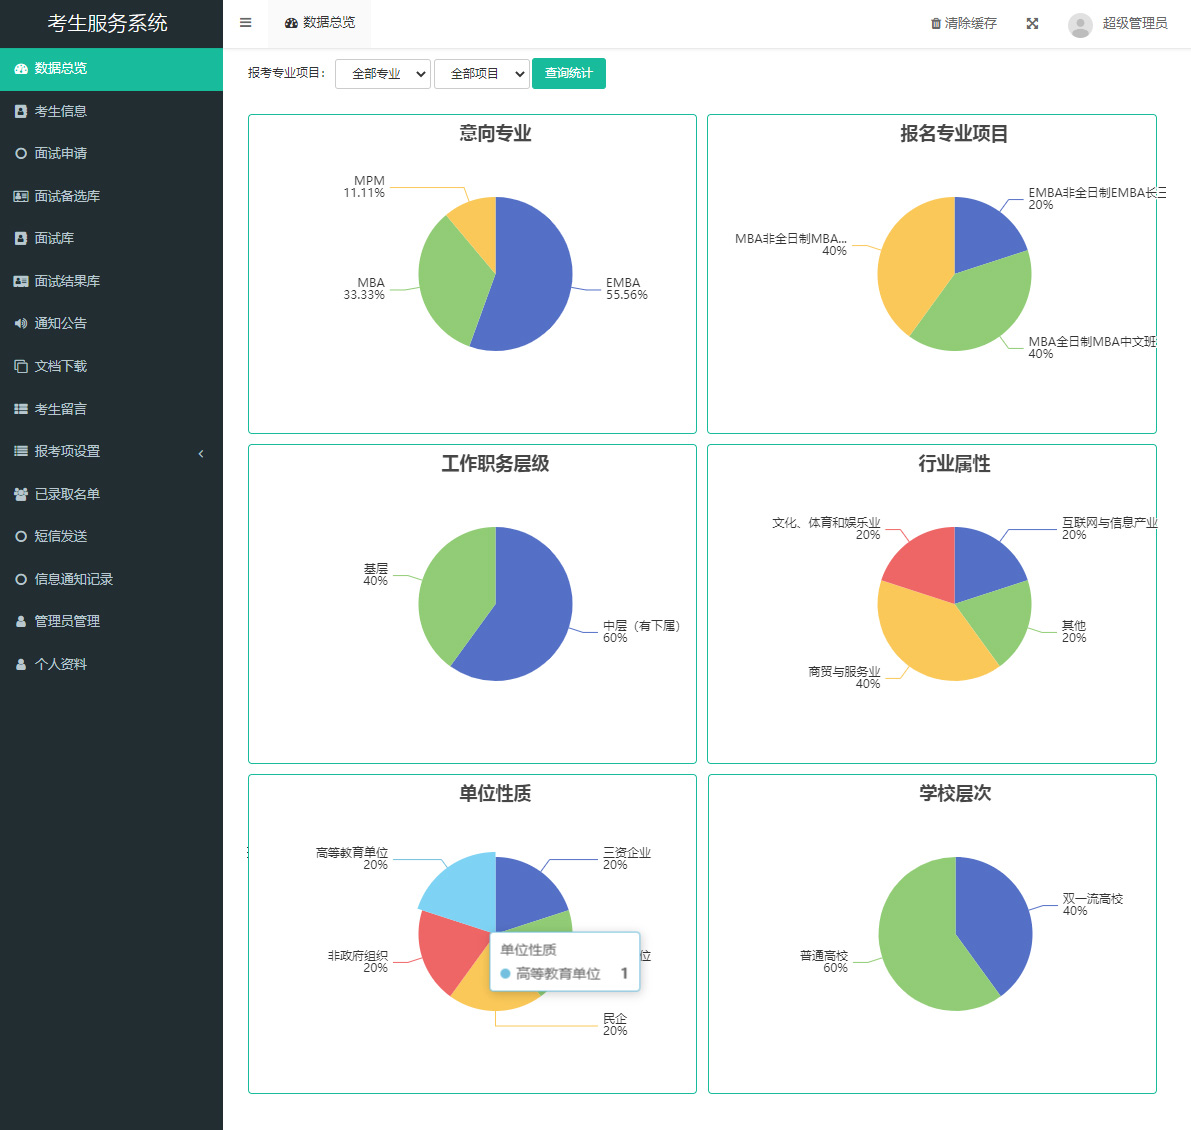Click the 已录取名单 group icon
The height and width of the screenshot is (1130, 1191).
point(20,494)
